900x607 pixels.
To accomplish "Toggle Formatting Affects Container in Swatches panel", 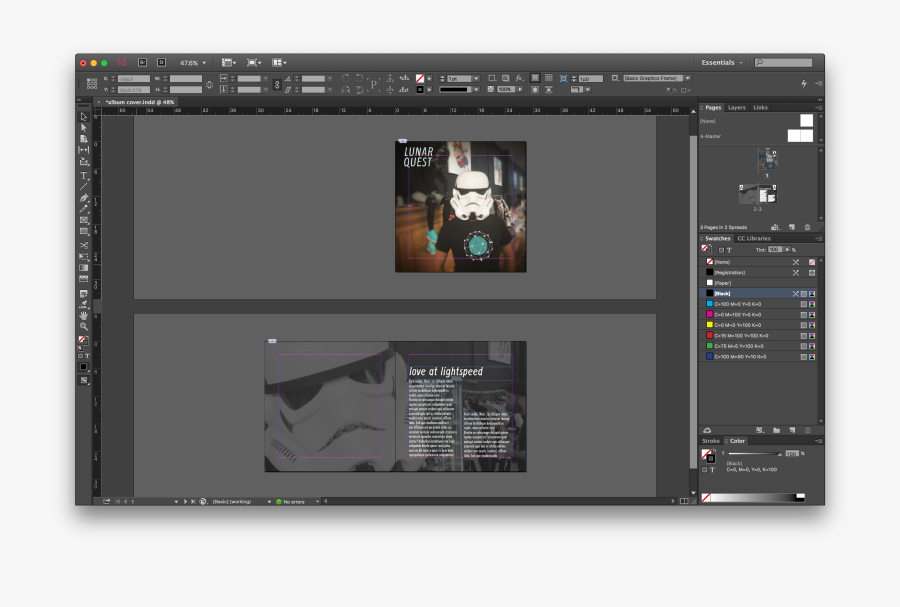I will (722, 250).
